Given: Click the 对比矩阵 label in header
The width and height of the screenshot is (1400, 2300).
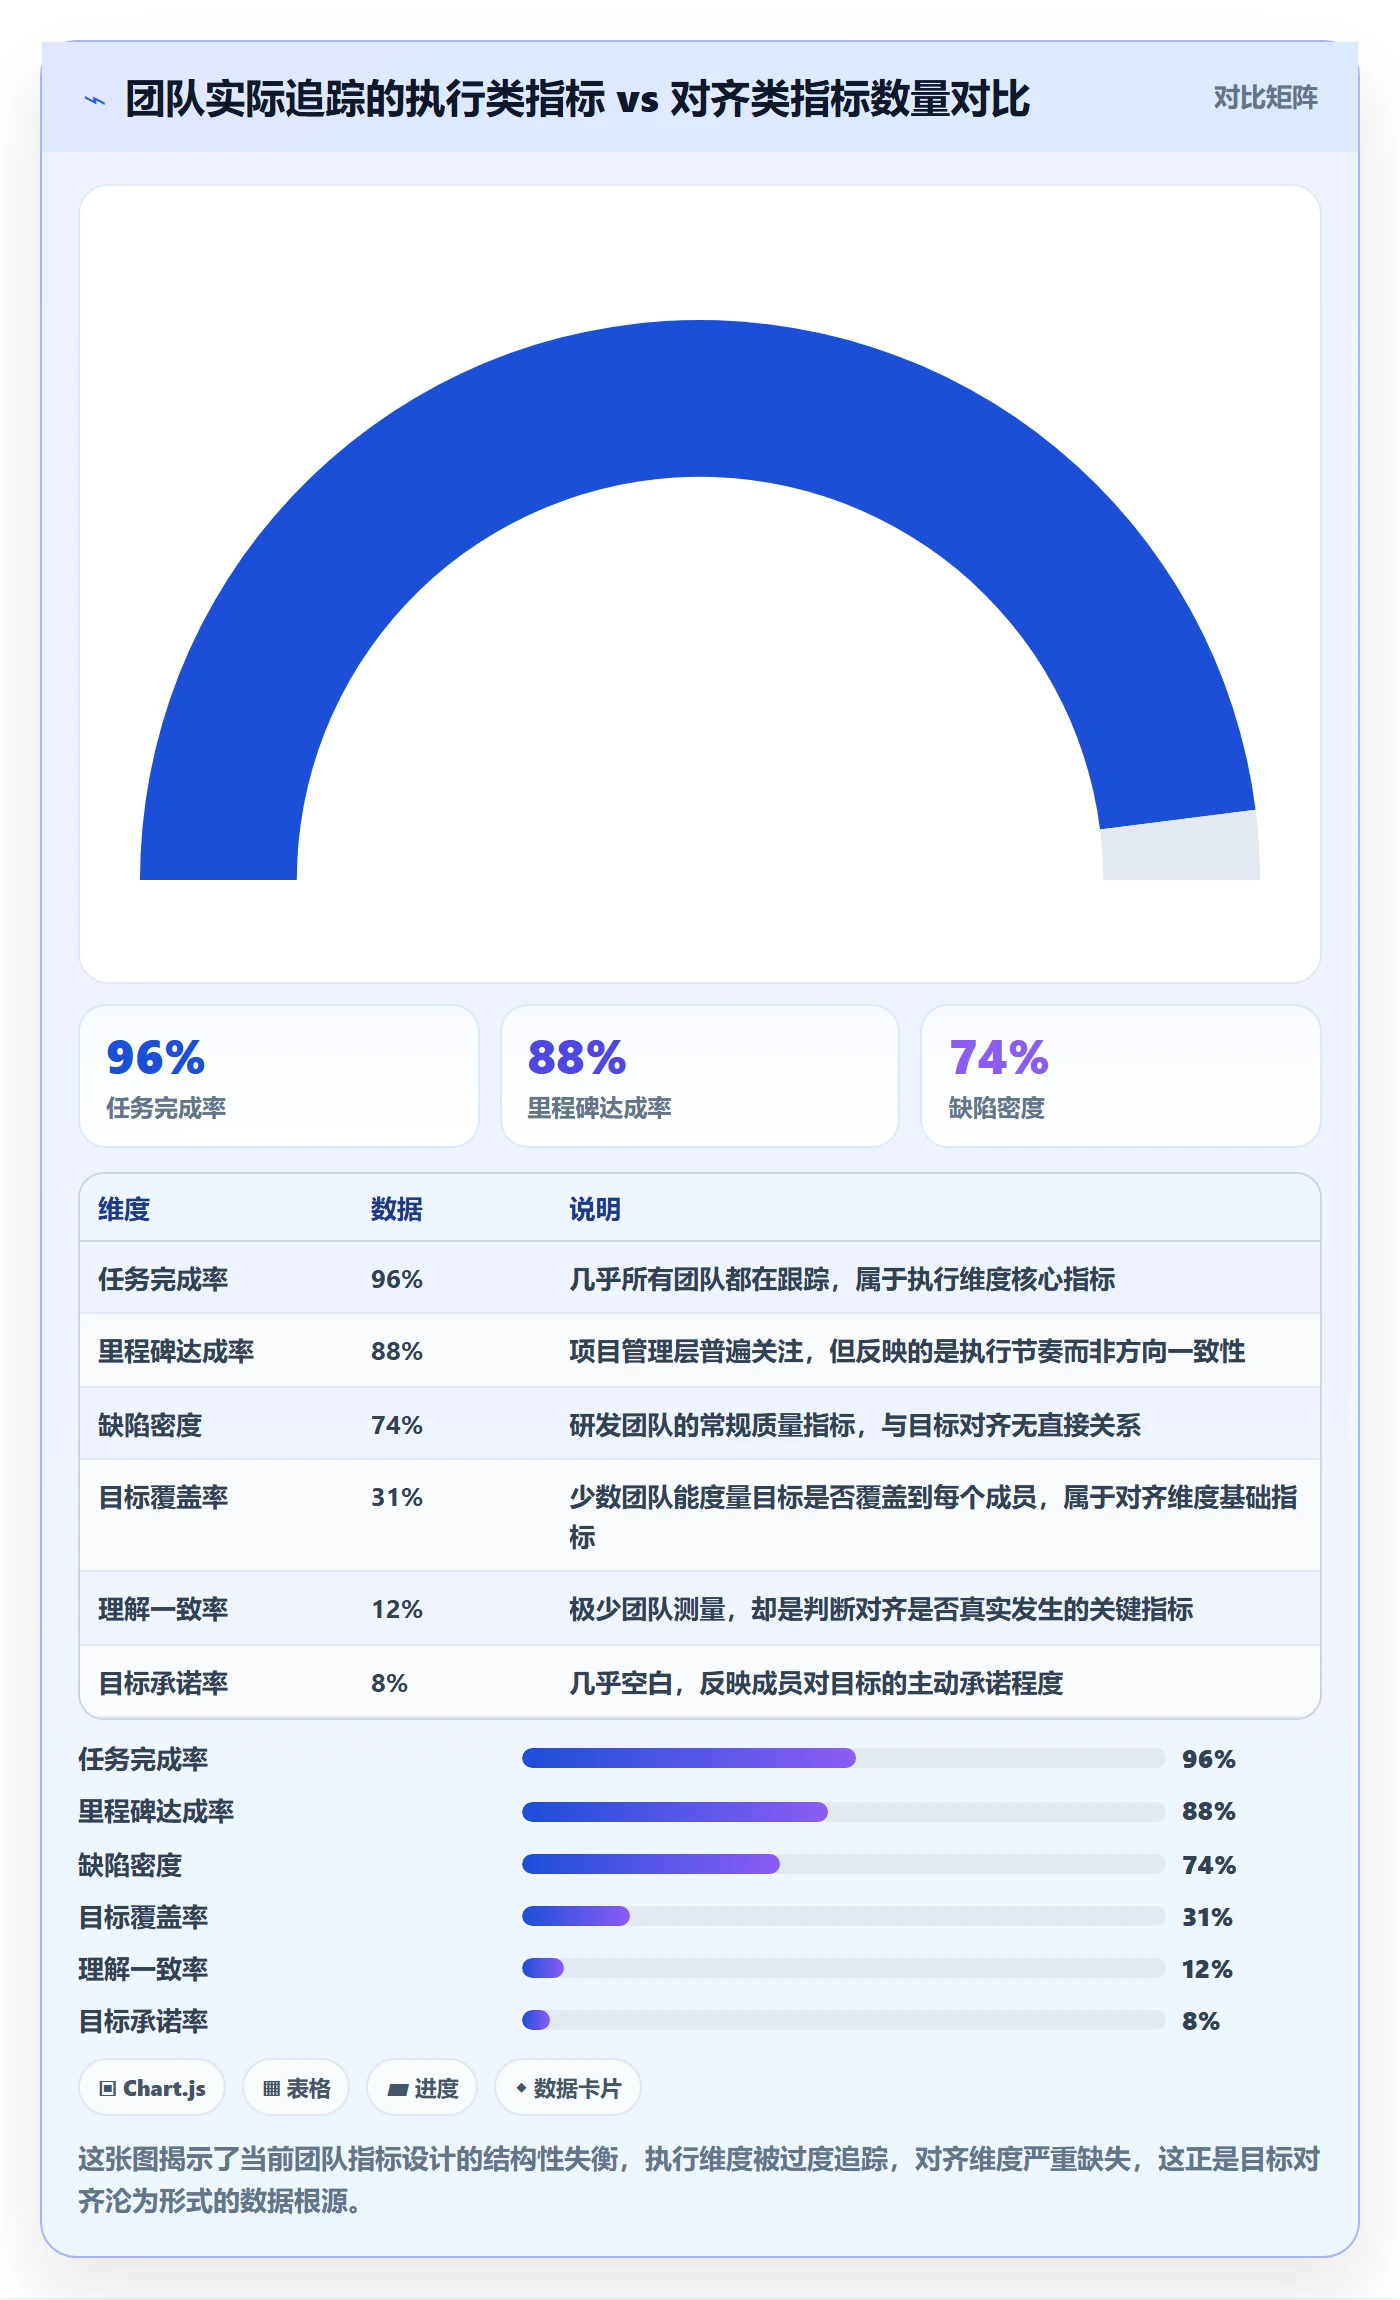Looking at the screenshot, I should [1265, 97].
